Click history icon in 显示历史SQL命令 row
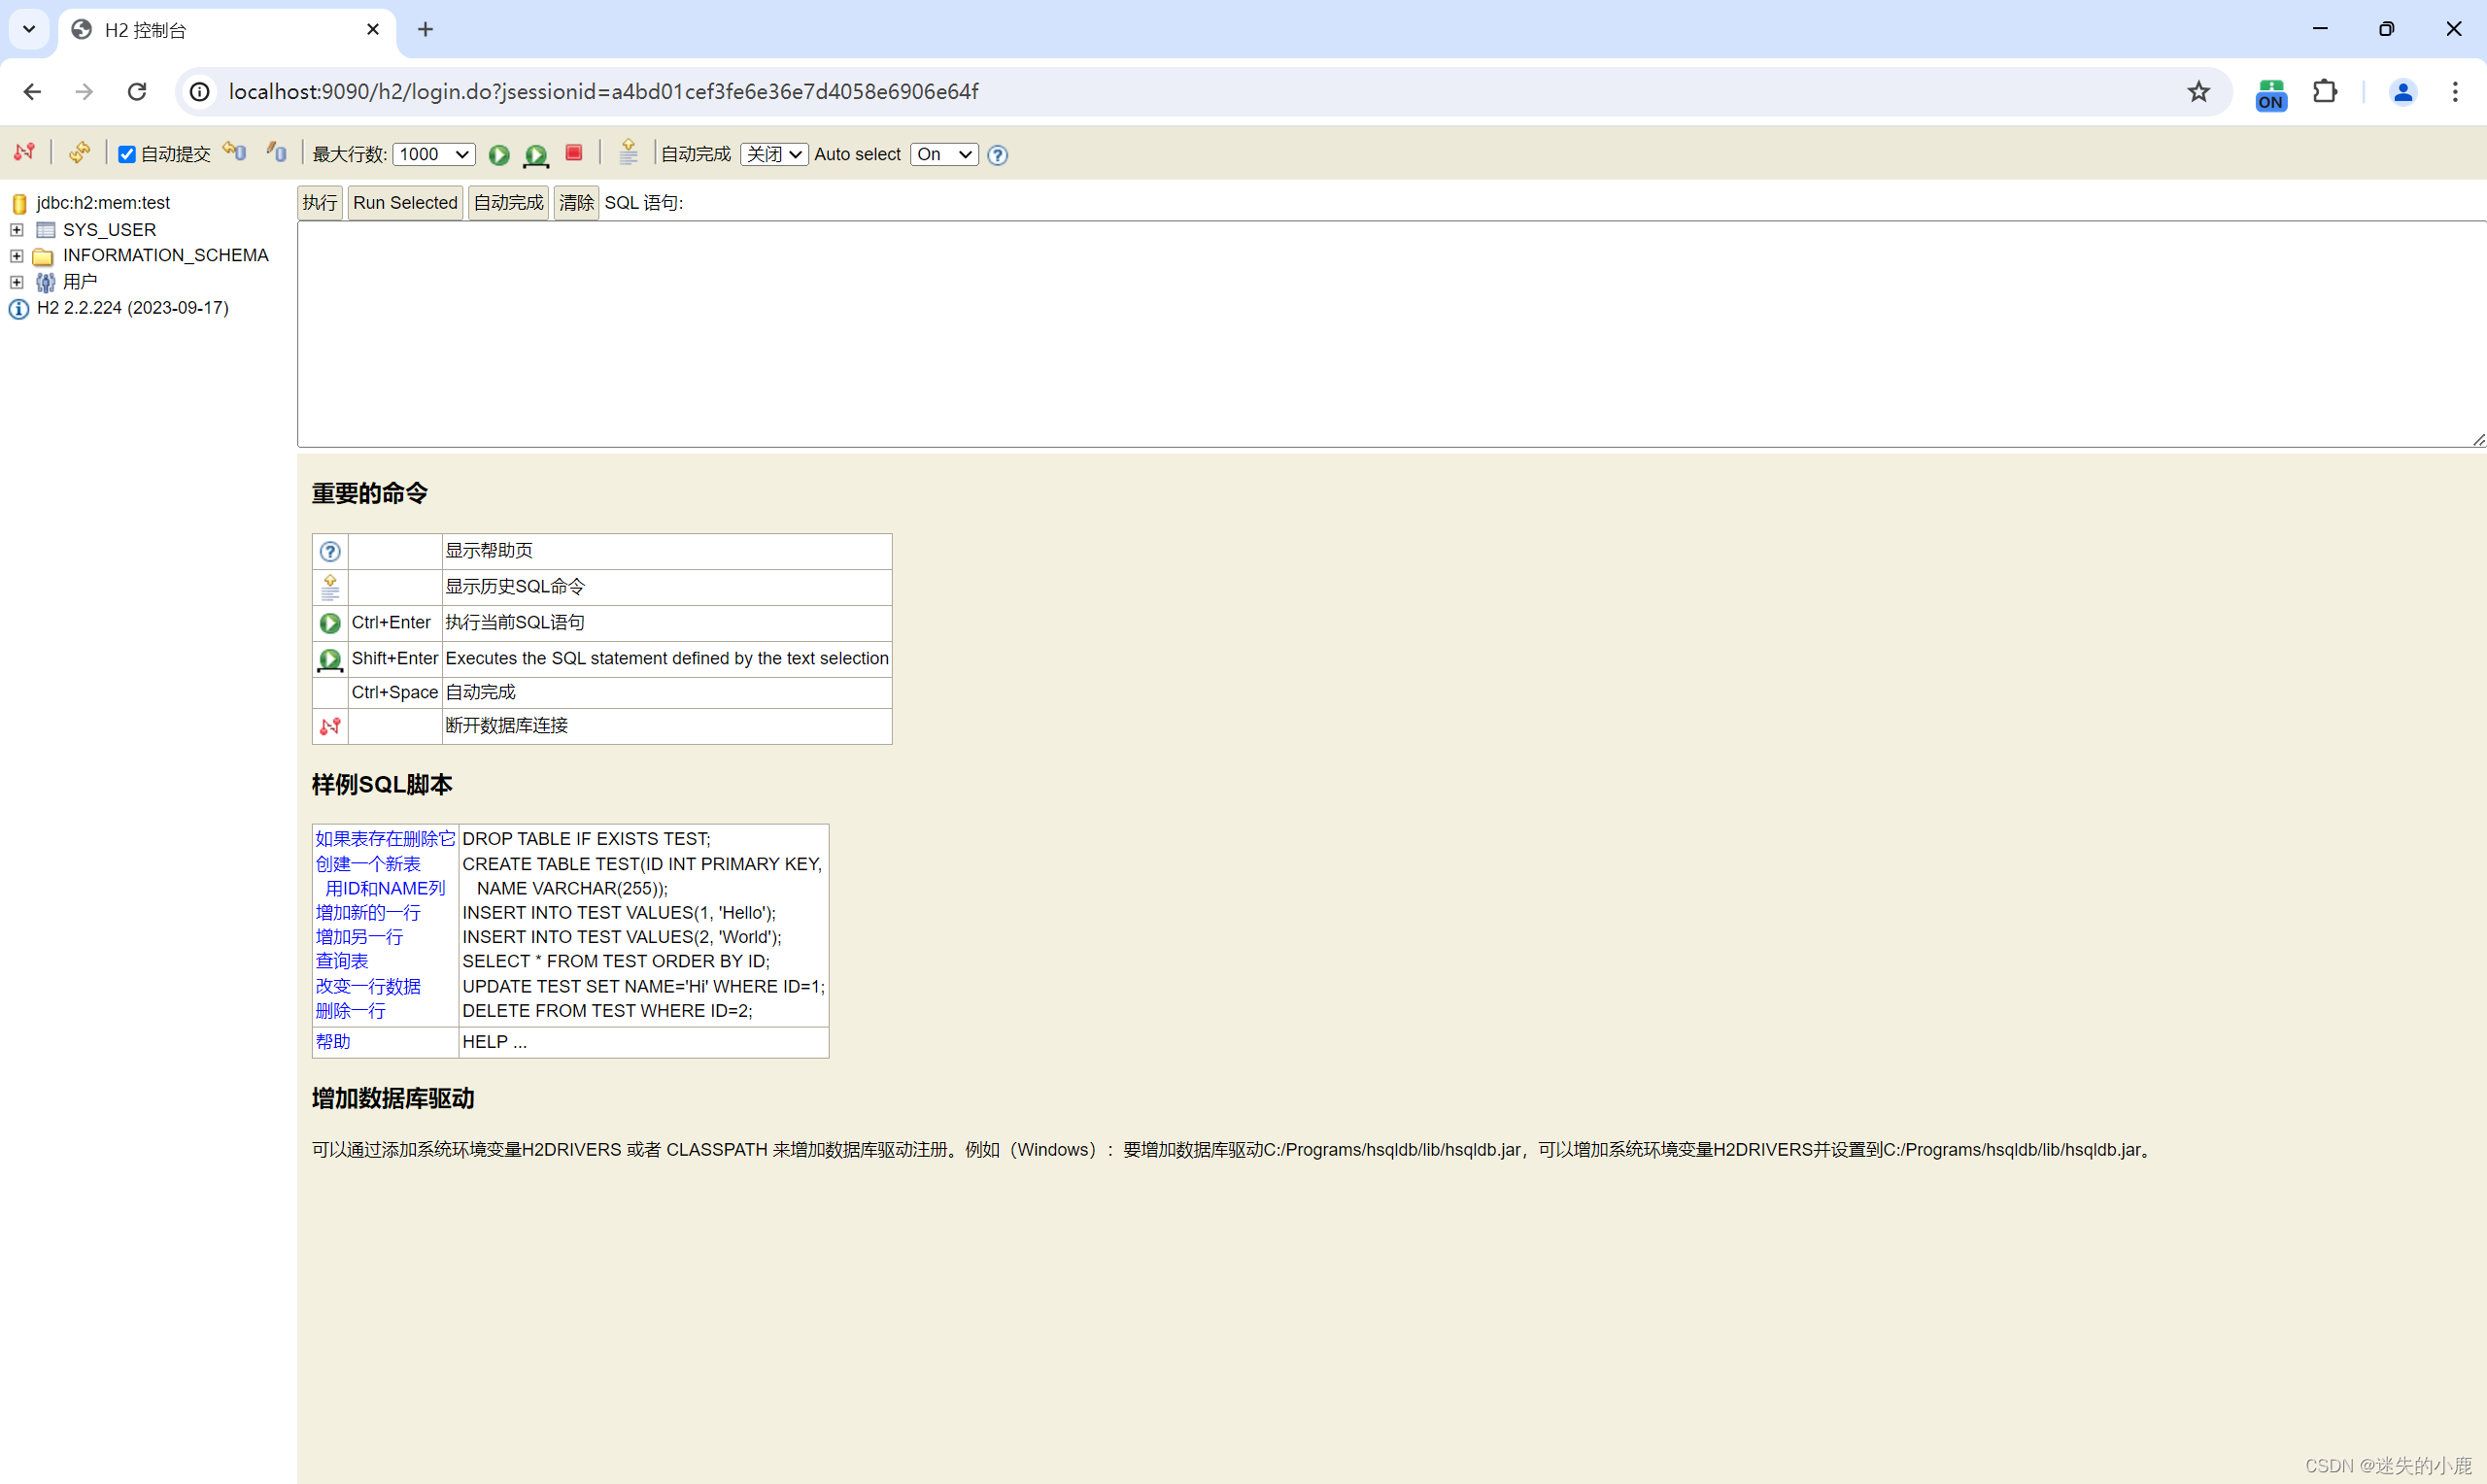Screen dimensions: 2487x1484 tap(330, 587)
